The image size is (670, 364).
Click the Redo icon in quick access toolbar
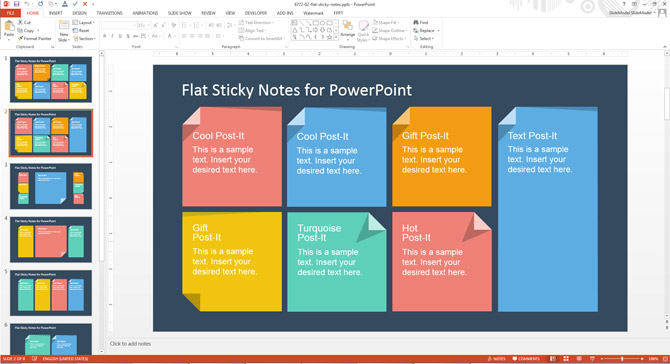point(41,4)
